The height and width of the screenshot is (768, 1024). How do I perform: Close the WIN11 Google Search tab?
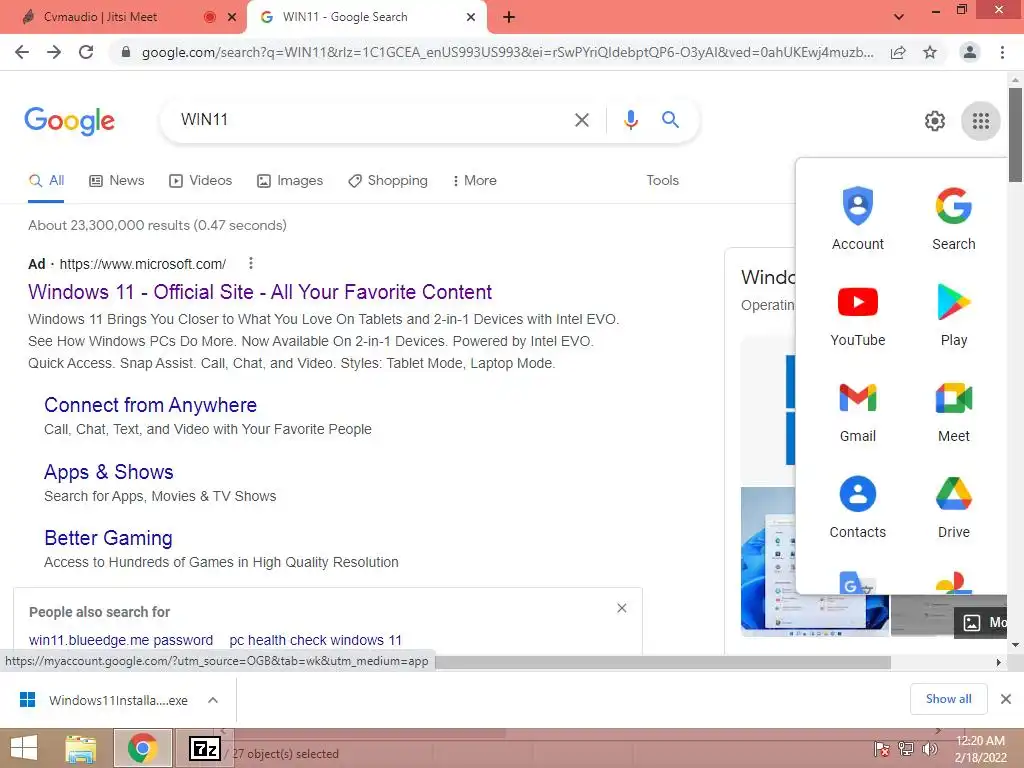click(470, 17)
